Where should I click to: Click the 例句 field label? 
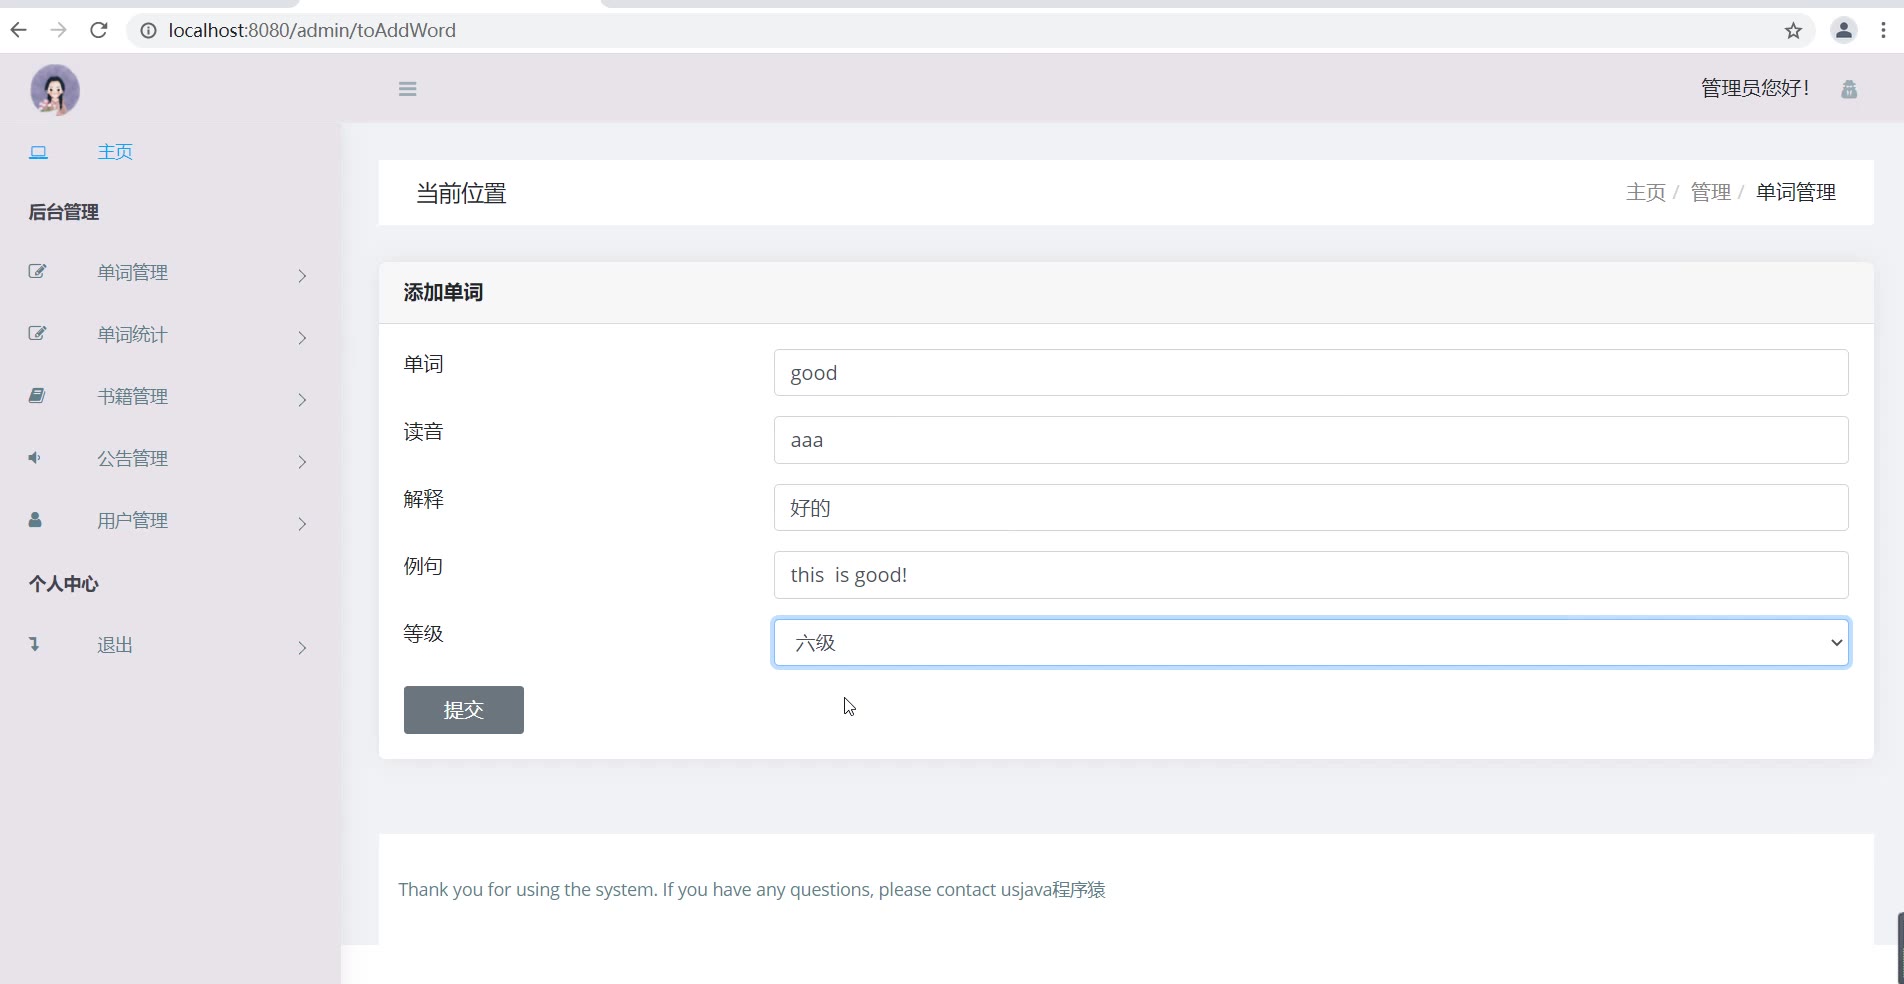coord(423,566)
